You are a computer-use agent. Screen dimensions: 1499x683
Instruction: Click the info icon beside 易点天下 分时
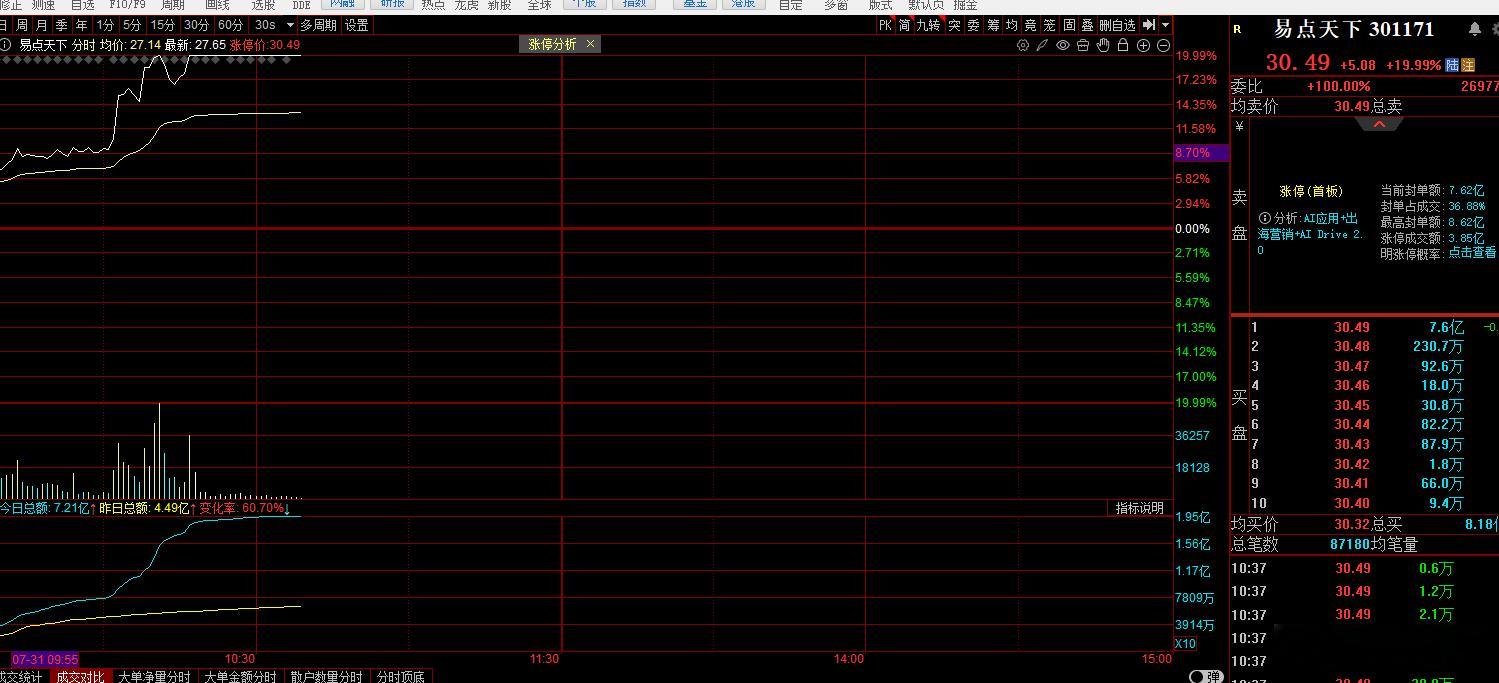coord(6,45)
